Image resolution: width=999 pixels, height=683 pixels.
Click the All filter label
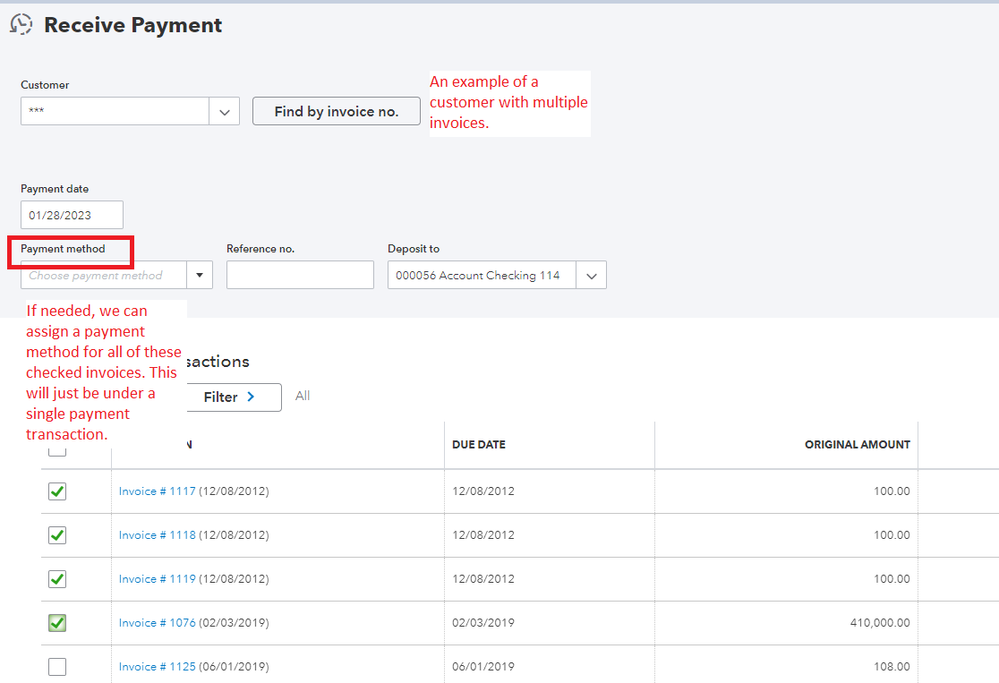[x=303, y=396]
